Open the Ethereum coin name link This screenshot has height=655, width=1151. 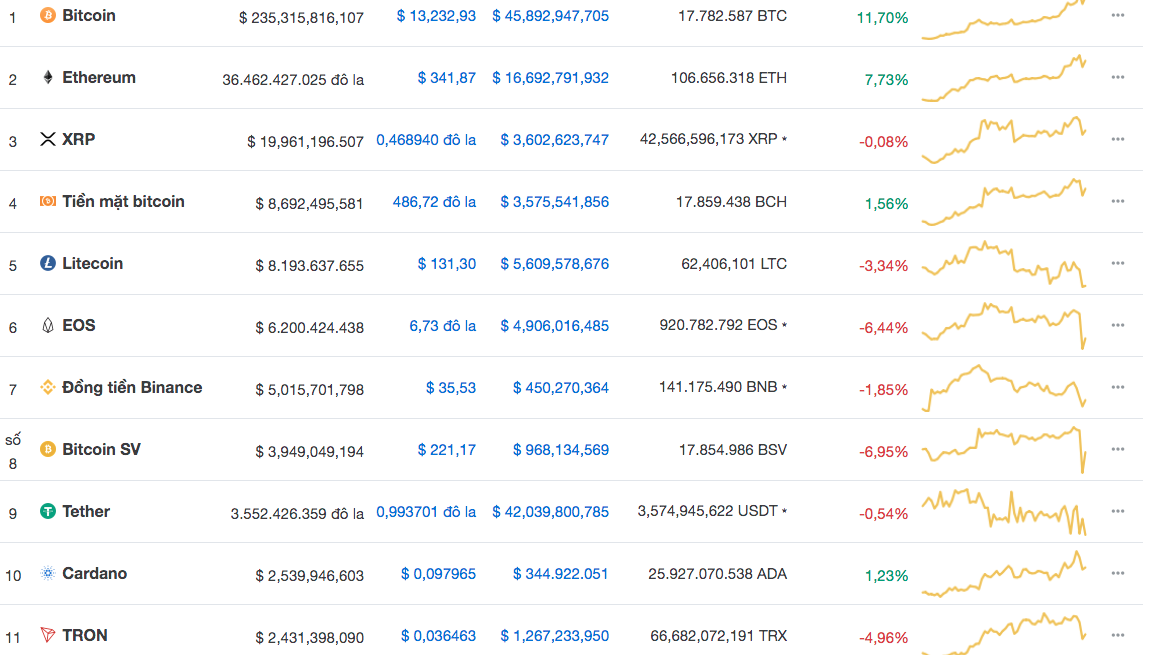click(99, 77)
